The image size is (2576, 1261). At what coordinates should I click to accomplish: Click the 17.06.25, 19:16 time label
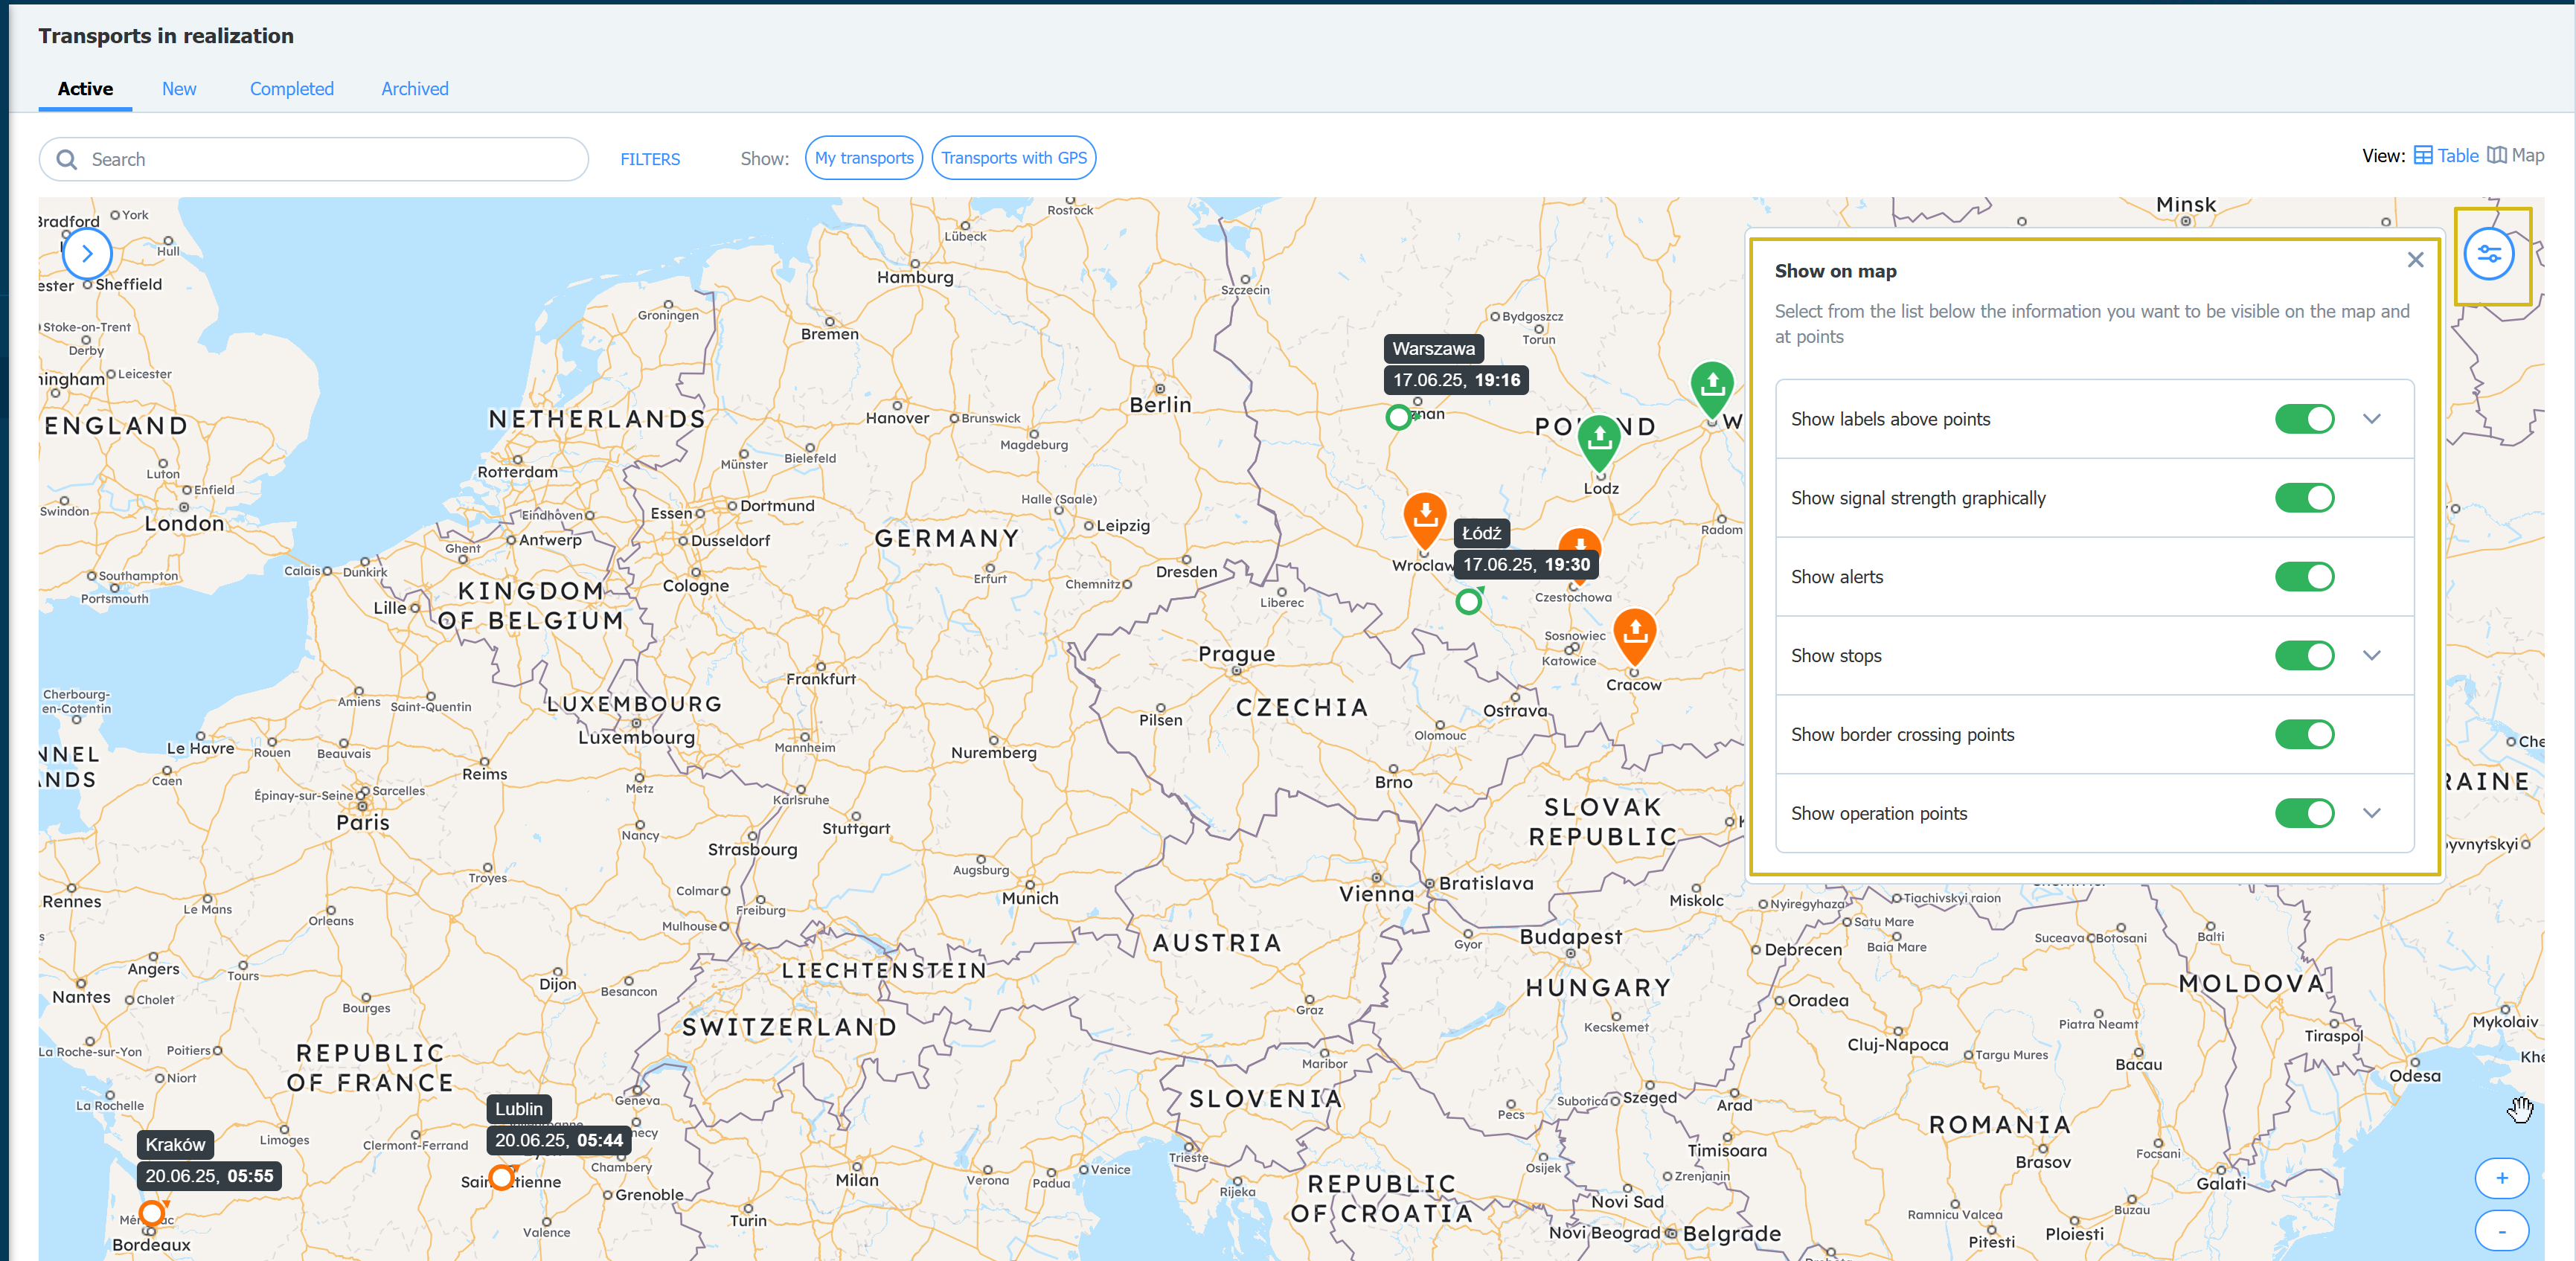[1456, 380]
